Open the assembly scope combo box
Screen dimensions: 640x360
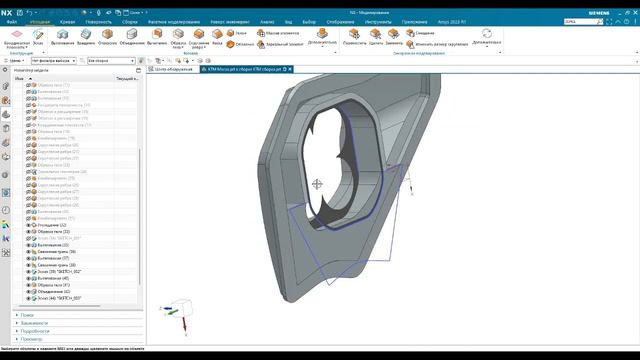[x=111, y=61]
